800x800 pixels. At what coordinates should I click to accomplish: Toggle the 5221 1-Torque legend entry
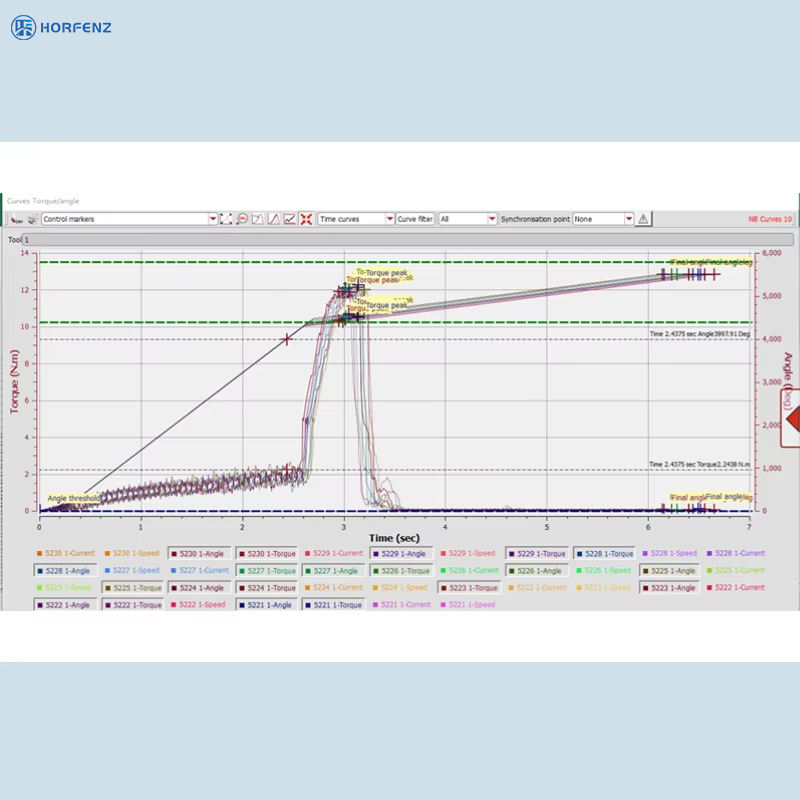335,605
